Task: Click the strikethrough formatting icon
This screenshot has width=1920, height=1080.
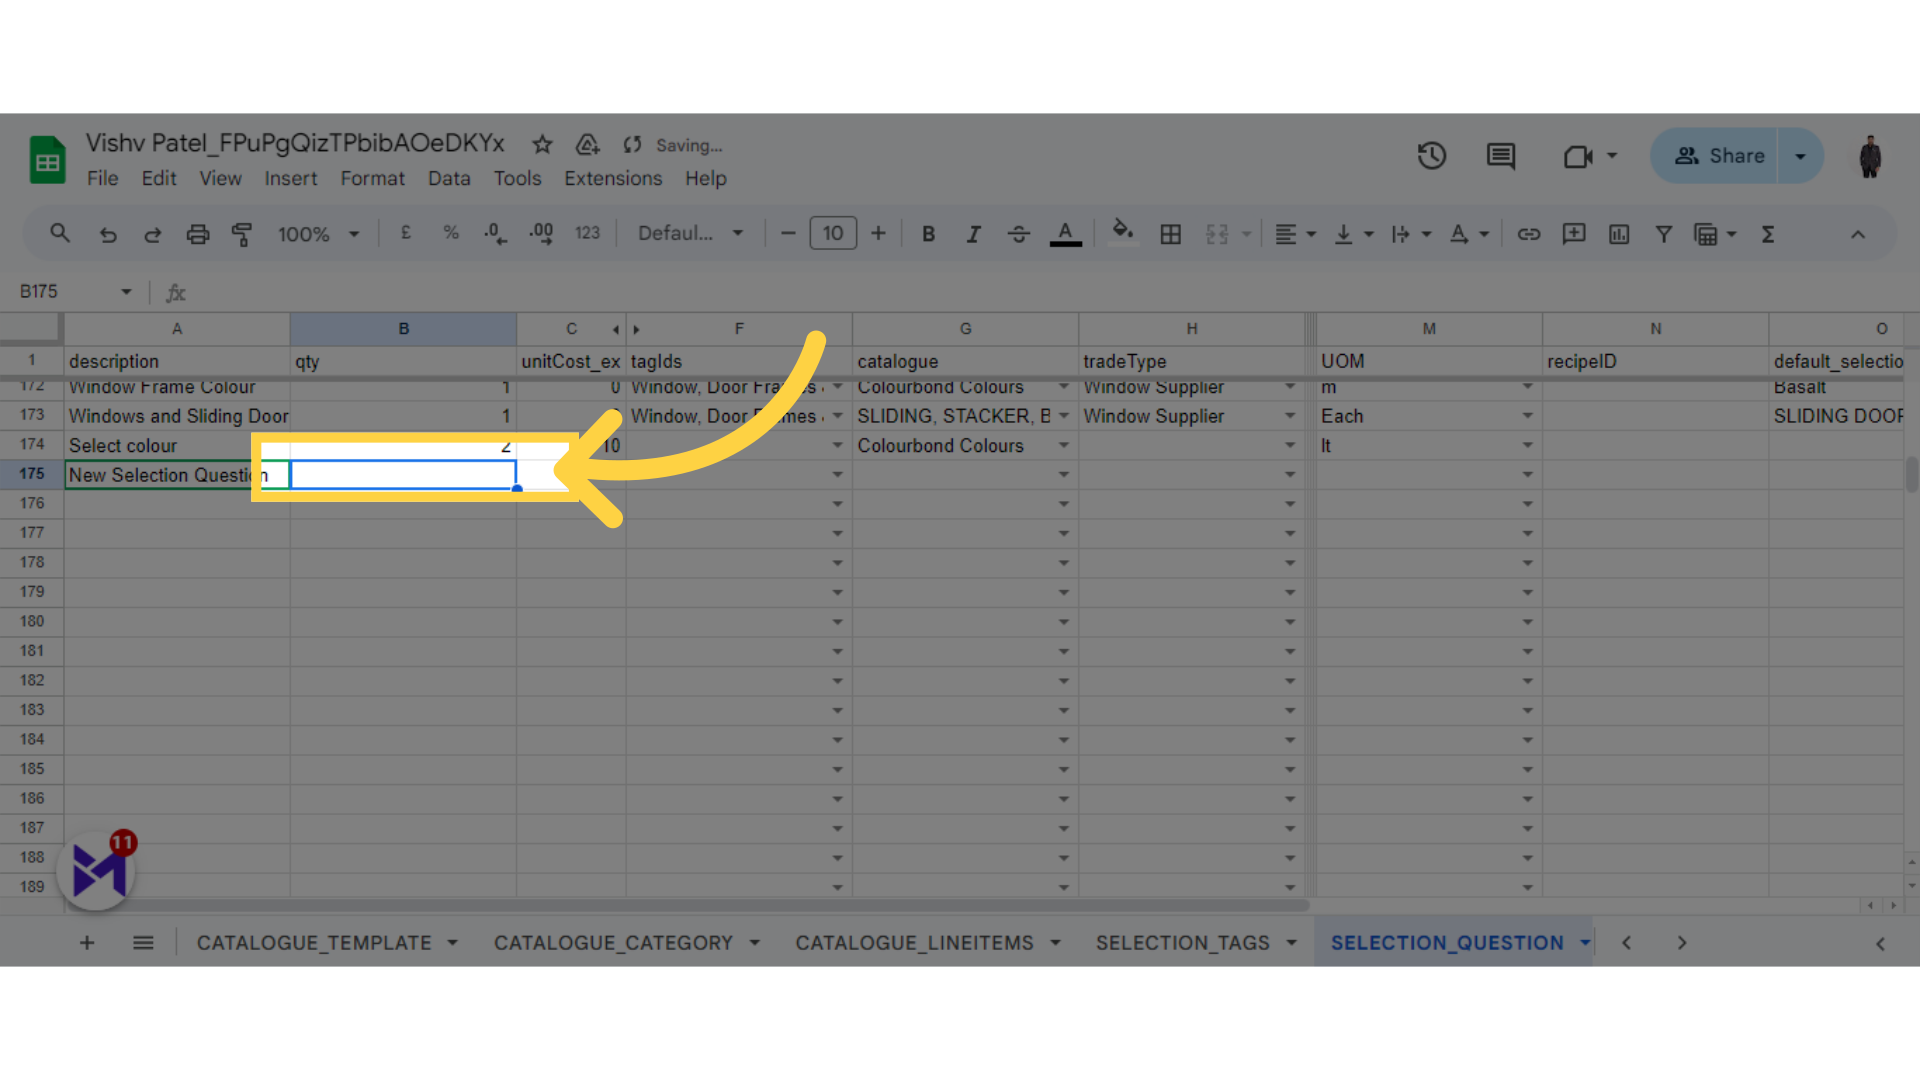Action: point(1018,233)
